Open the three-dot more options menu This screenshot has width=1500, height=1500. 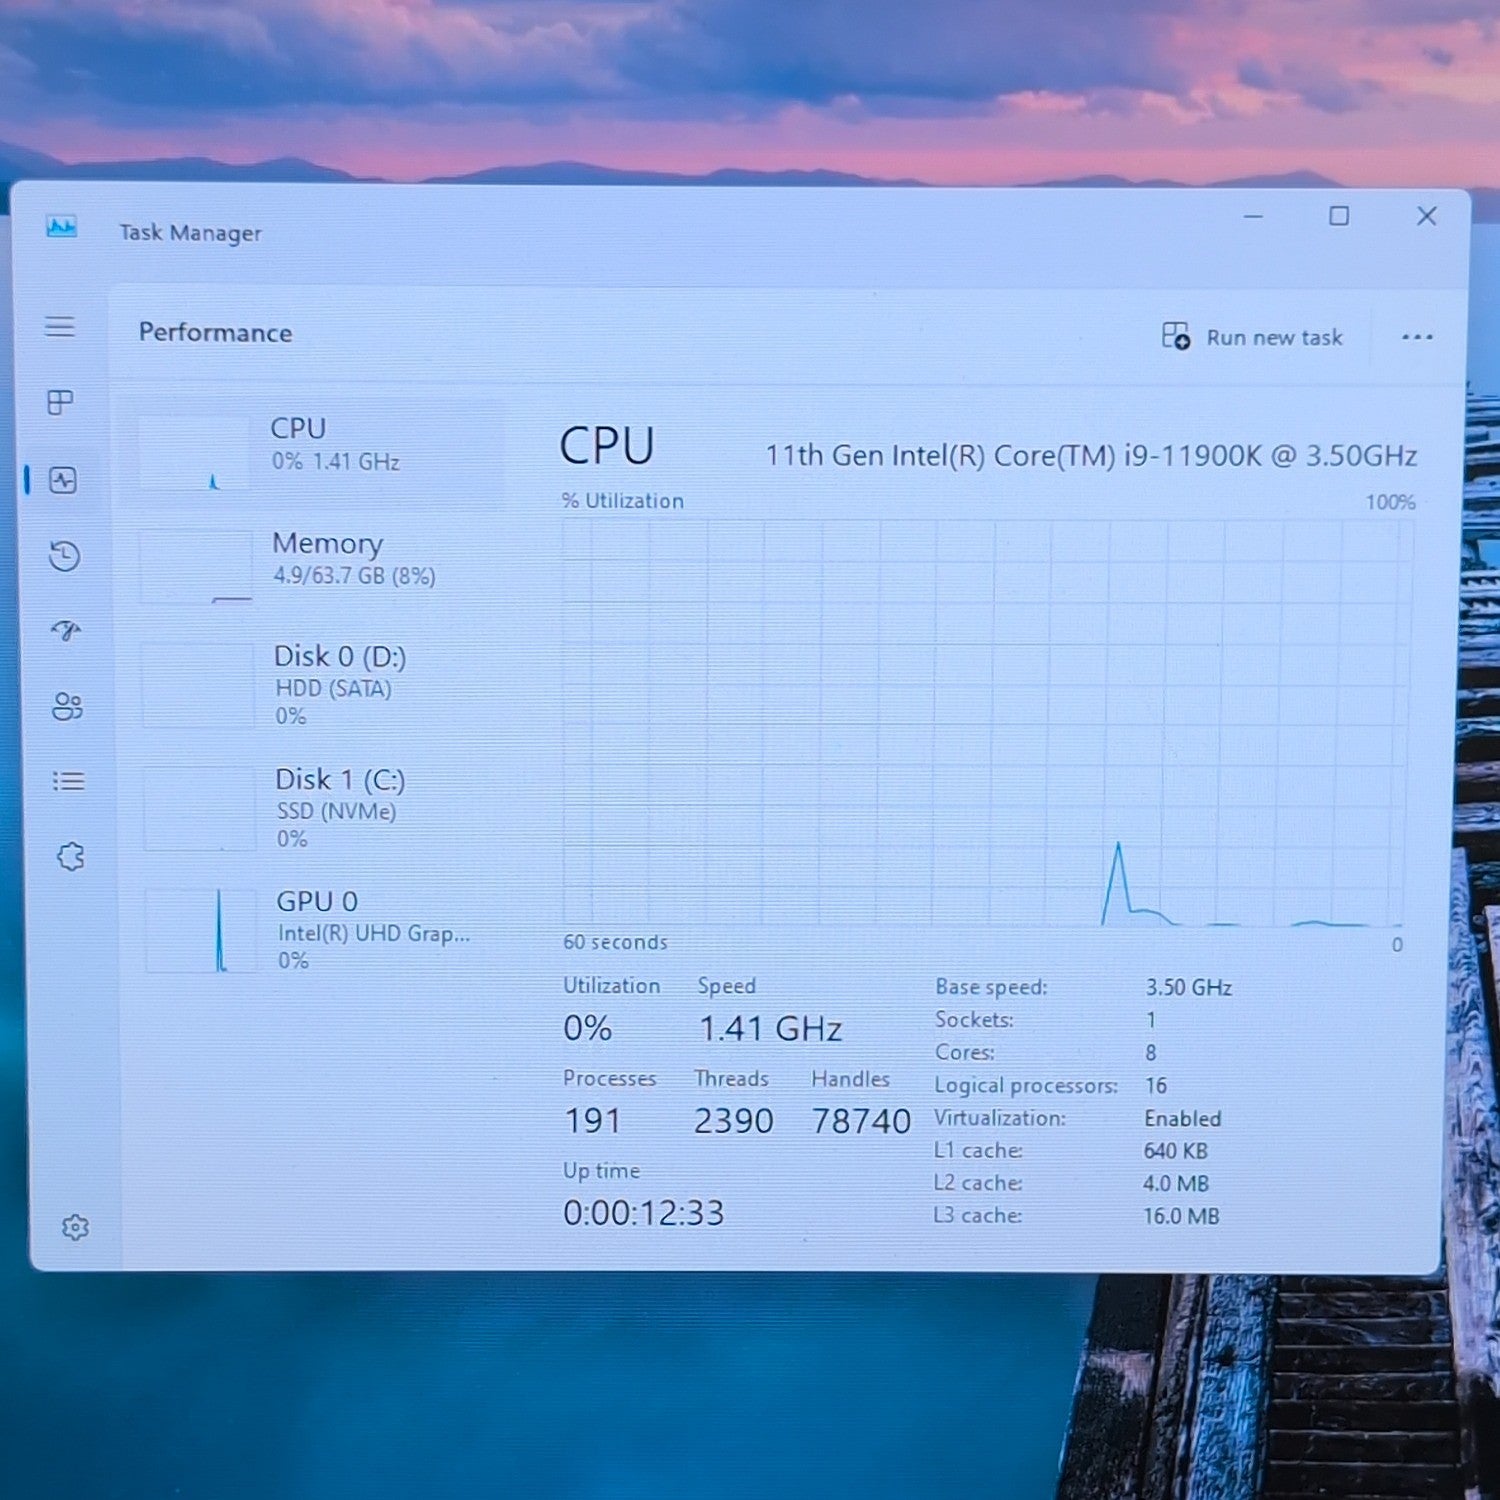(1417, 337)
